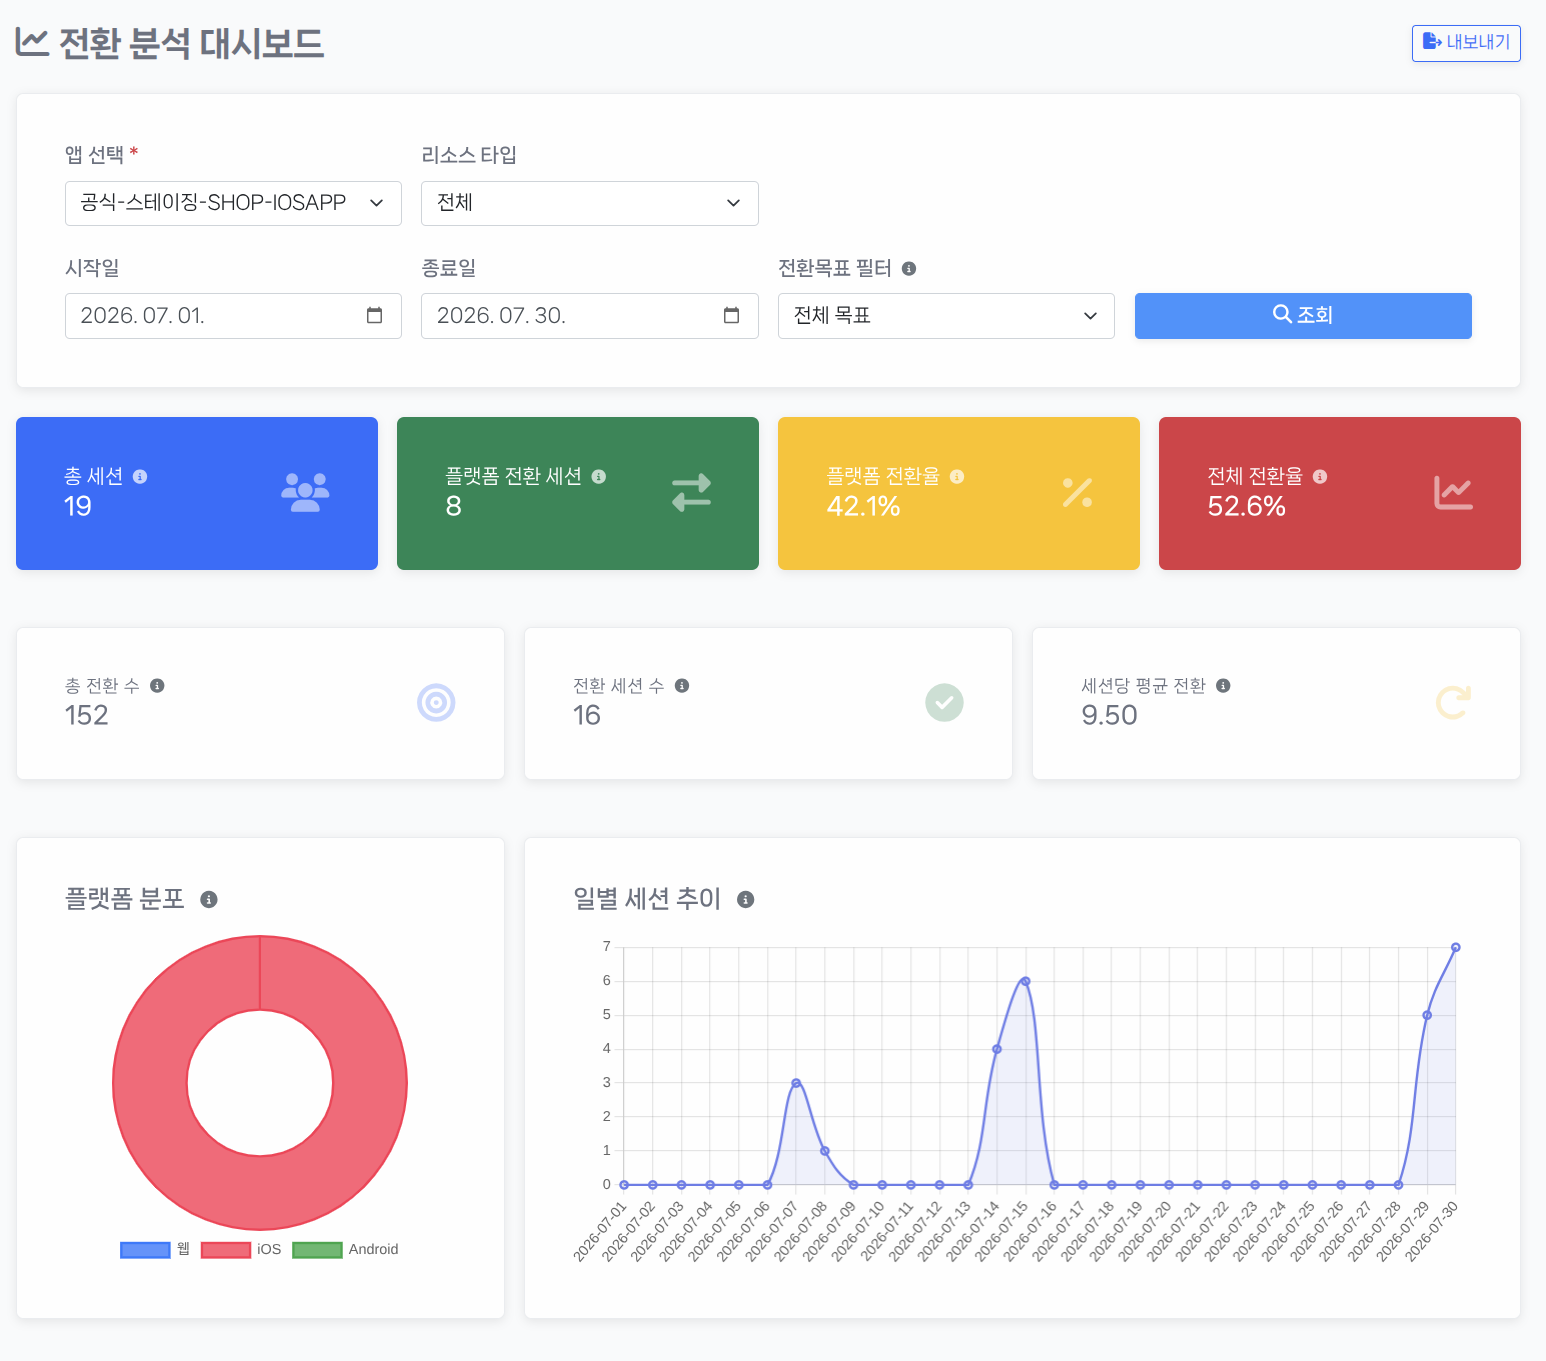Click the info icon beside 플랫폼 분포
The width and height of the screenshot is (1546, 1361).
click(209, 900)
